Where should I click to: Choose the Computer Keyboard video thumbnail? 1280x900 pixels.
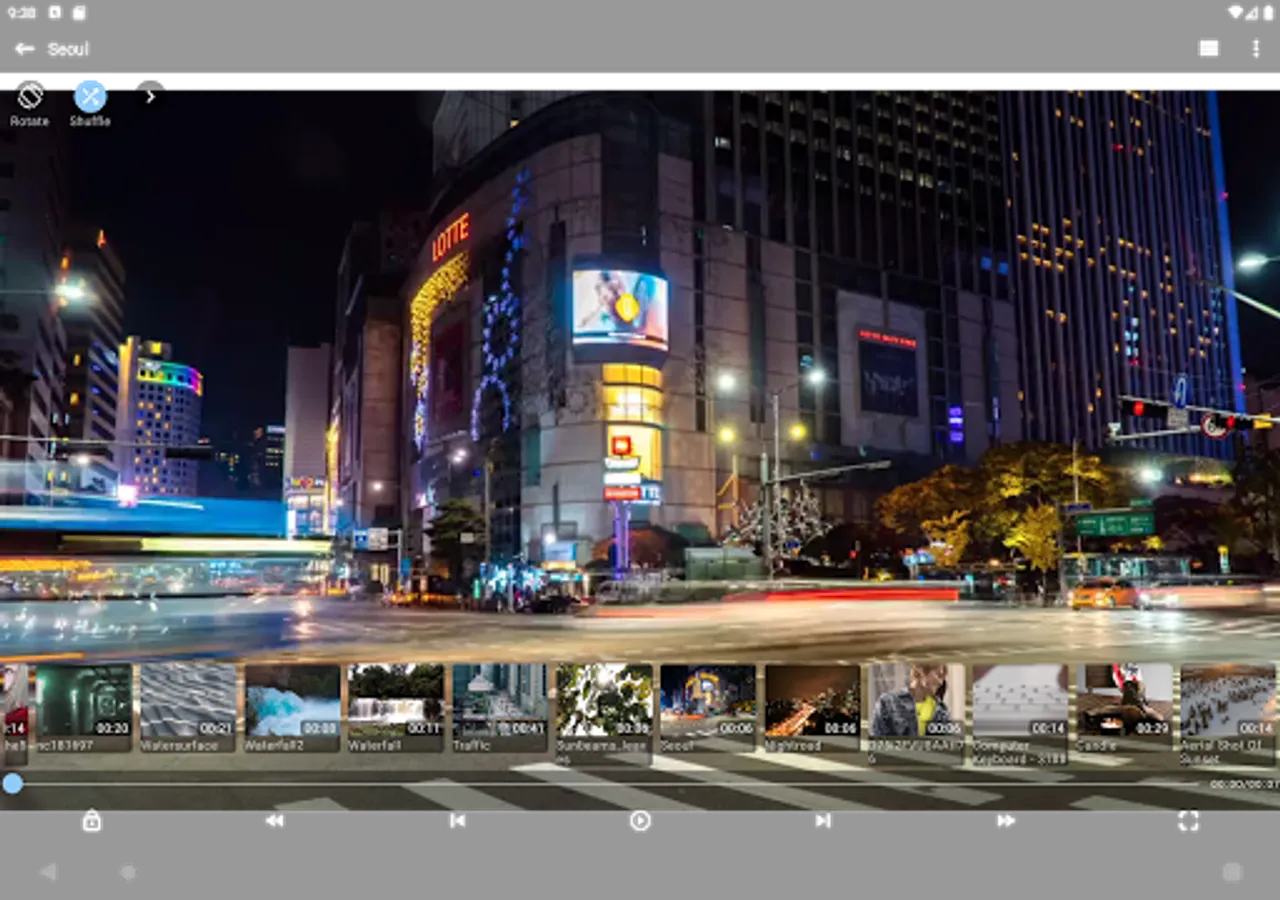(1020, 714)
